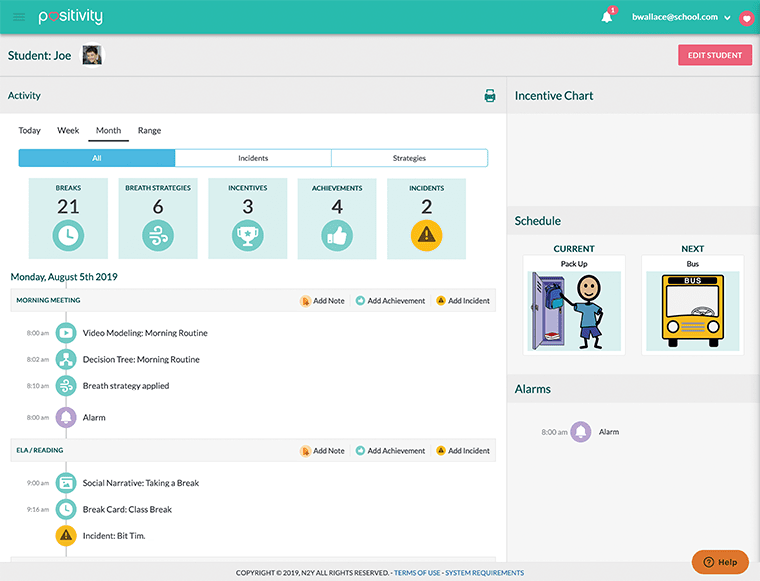Add Incident to Morning Meeting
The height and width of the screenshot is (581, 760).
[x=463, y=301]
